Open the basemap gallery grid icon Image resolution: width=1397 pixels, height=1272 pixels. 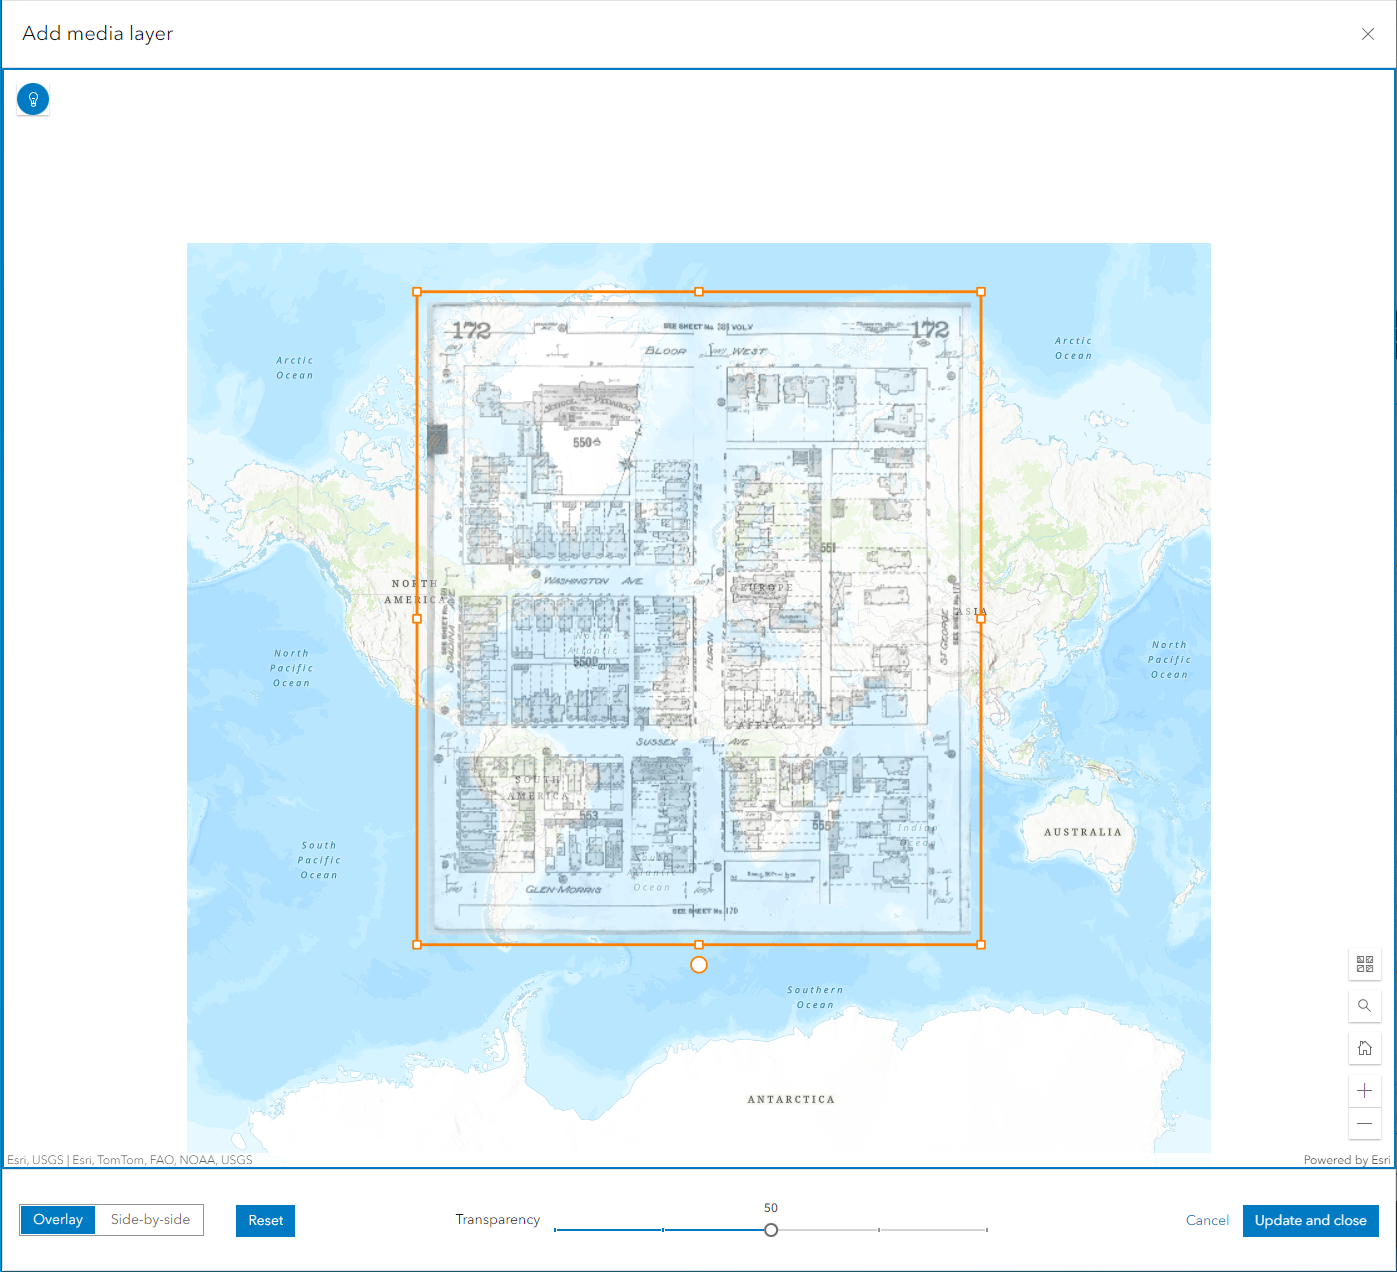tap(1365, 964)
